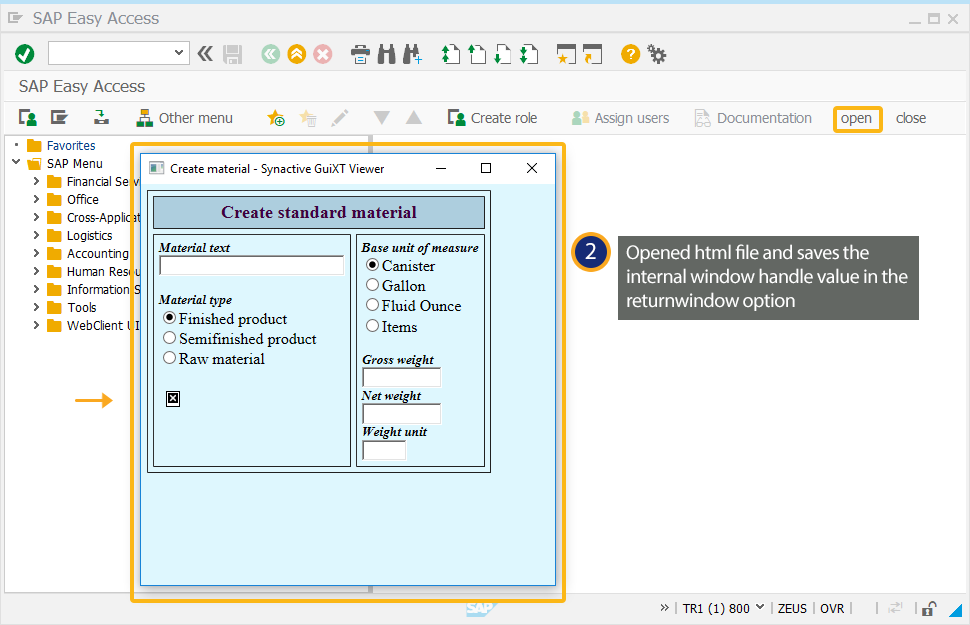The width and height of the screenshot is (970, 625).
Task: Click the lock icon in the status bar
Action: point(929,608)
